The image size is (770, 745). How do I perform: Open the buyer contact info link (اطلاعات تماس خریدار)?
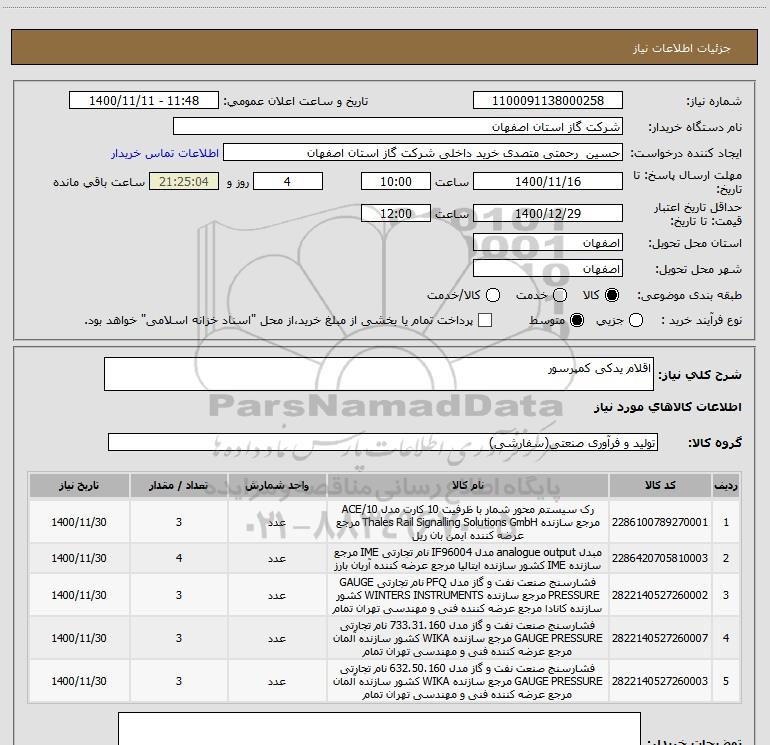(165, 153)
